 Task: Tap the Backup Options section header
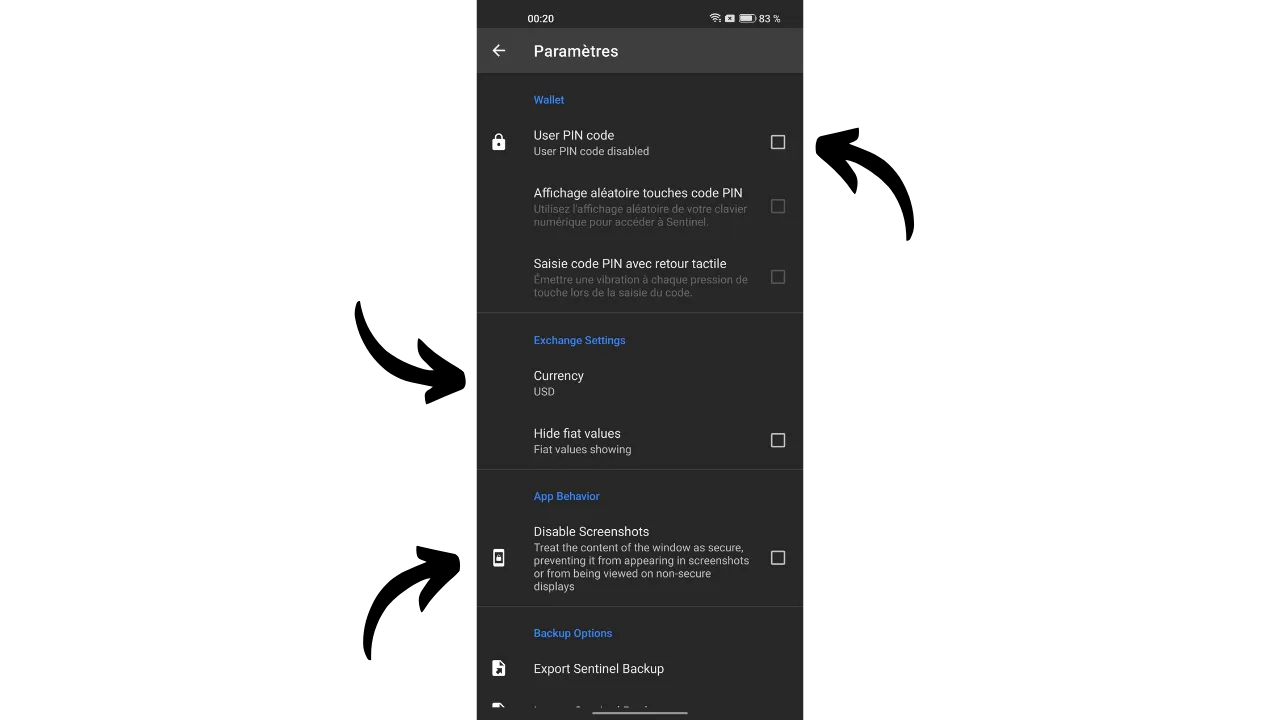(x=573, y=633)
